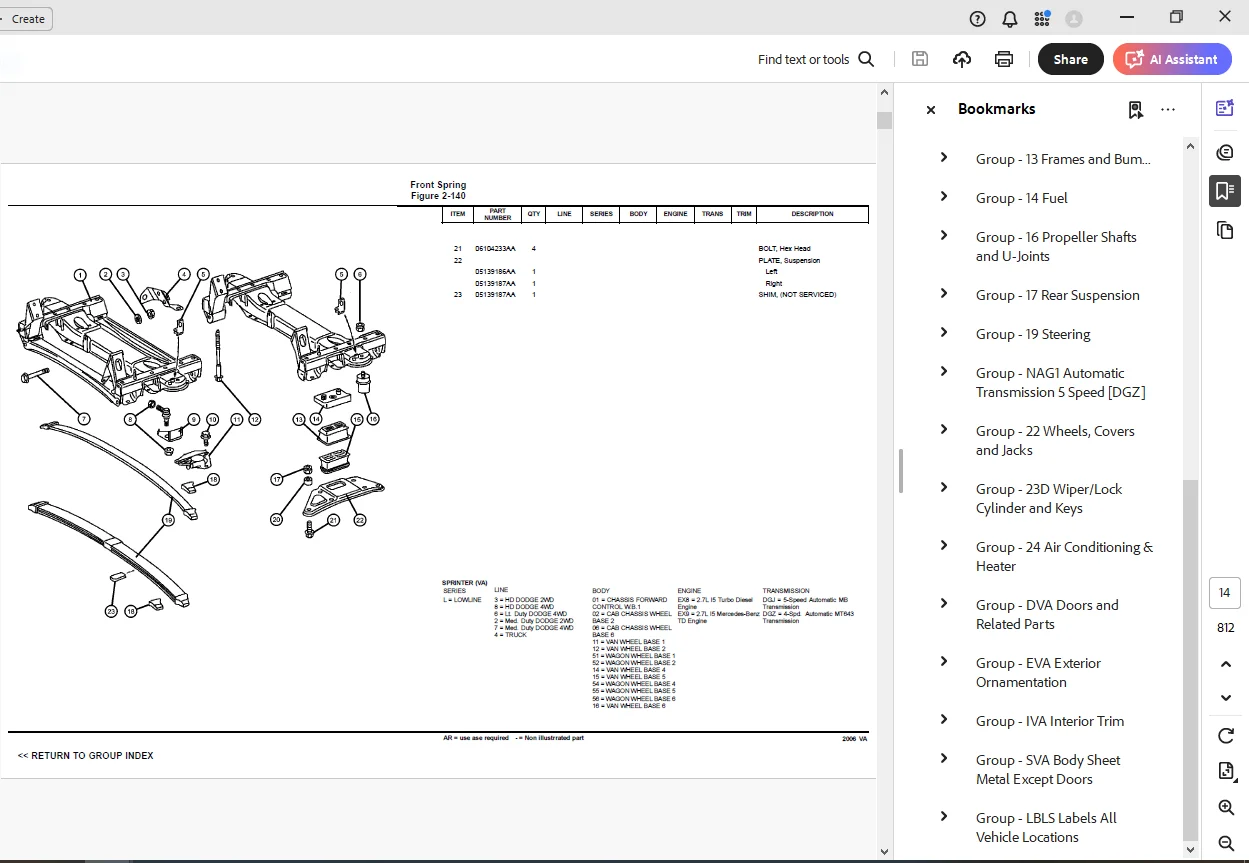The width and height of the screenshot is (1249, 863).
Task: Save the file with the disk icon
Action: pyautogui.click(x=920, y=59)
